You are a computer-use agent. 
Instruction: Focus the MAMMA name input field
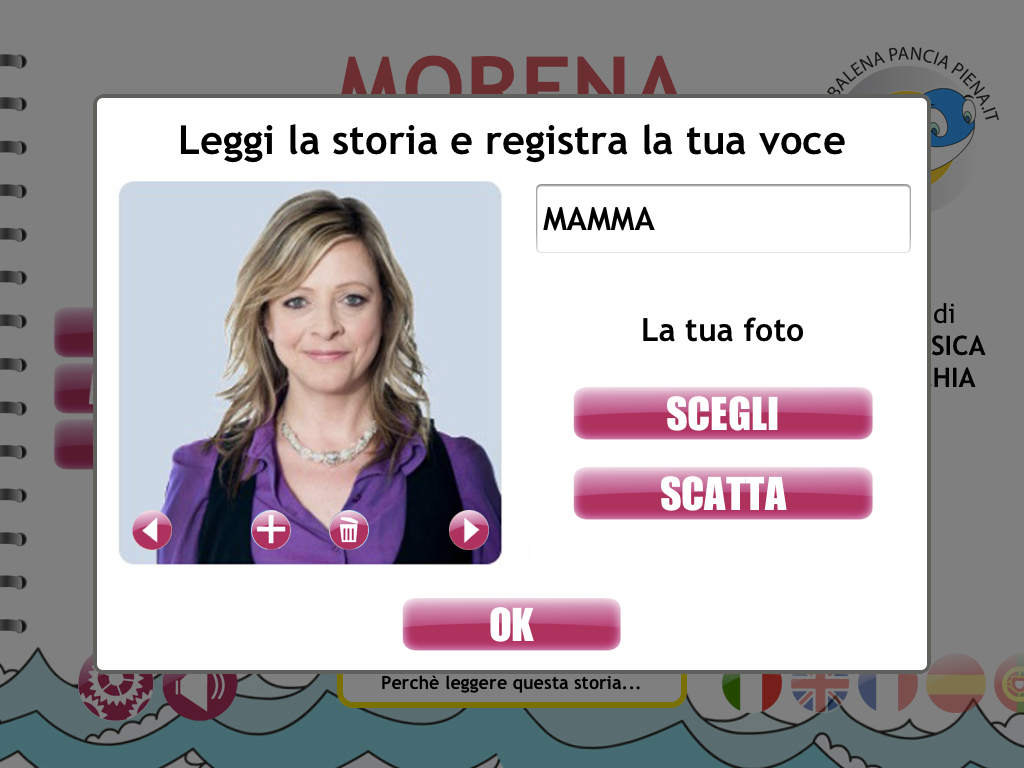tap(723, 219)
